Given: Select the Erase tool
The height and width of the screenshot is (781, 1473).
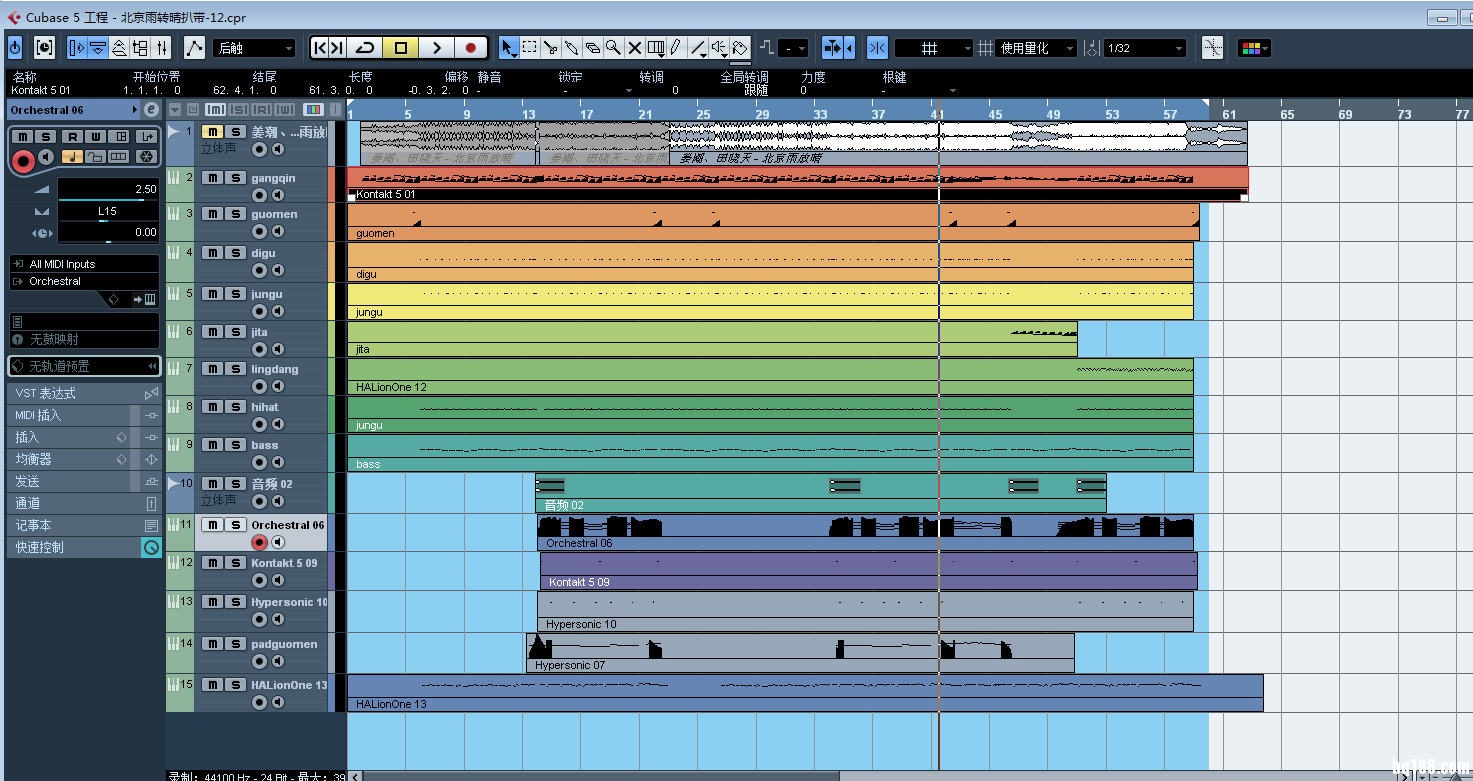Looking at the screenshot, I should coord(592,47).
